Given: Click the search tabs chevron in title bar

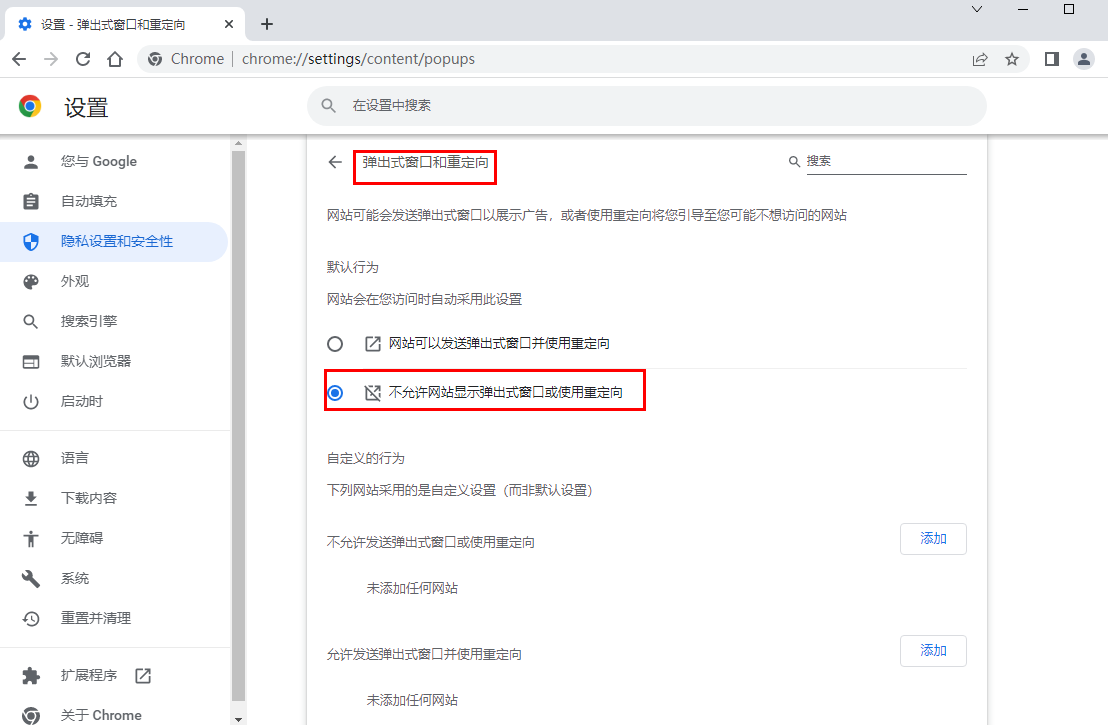Looking at the screenshot, I should (977, 9).
